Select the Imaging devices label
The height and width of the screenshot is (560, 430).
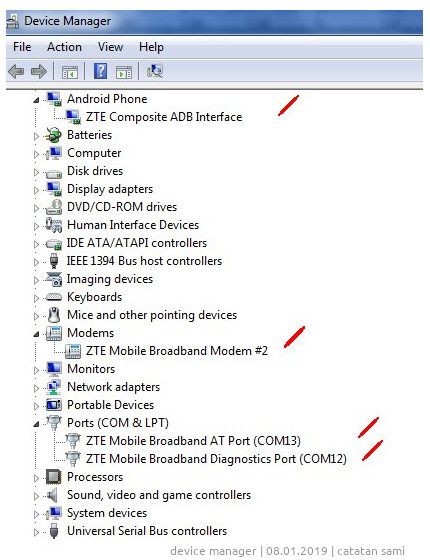pyautogui.click(x=110, y=279)
